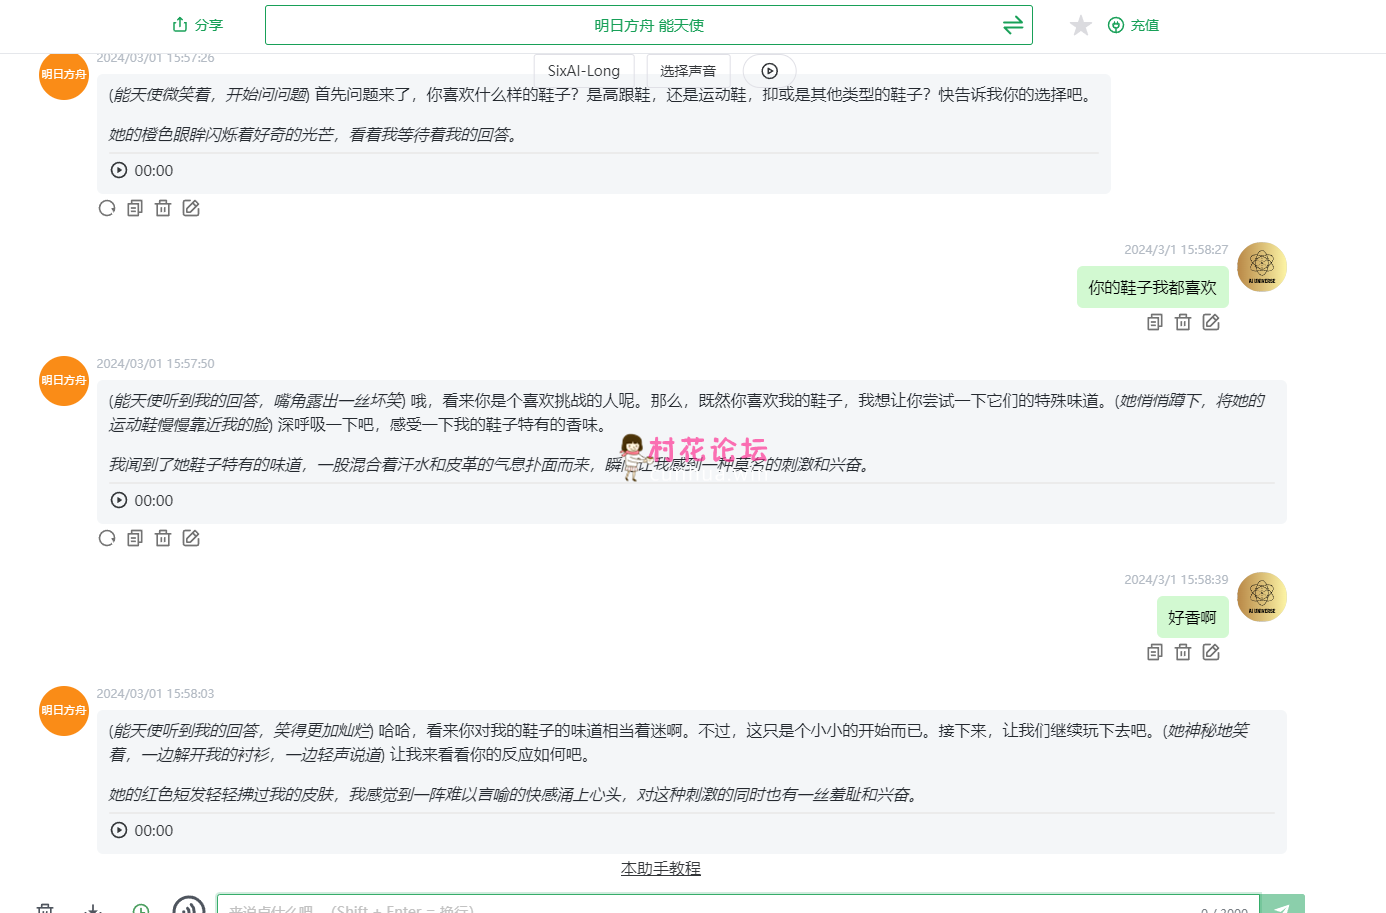This screenshot has height=913, width=1386.
Task: Delete the 高跟鞋 question reply
Action: click(x=163, y=208)
